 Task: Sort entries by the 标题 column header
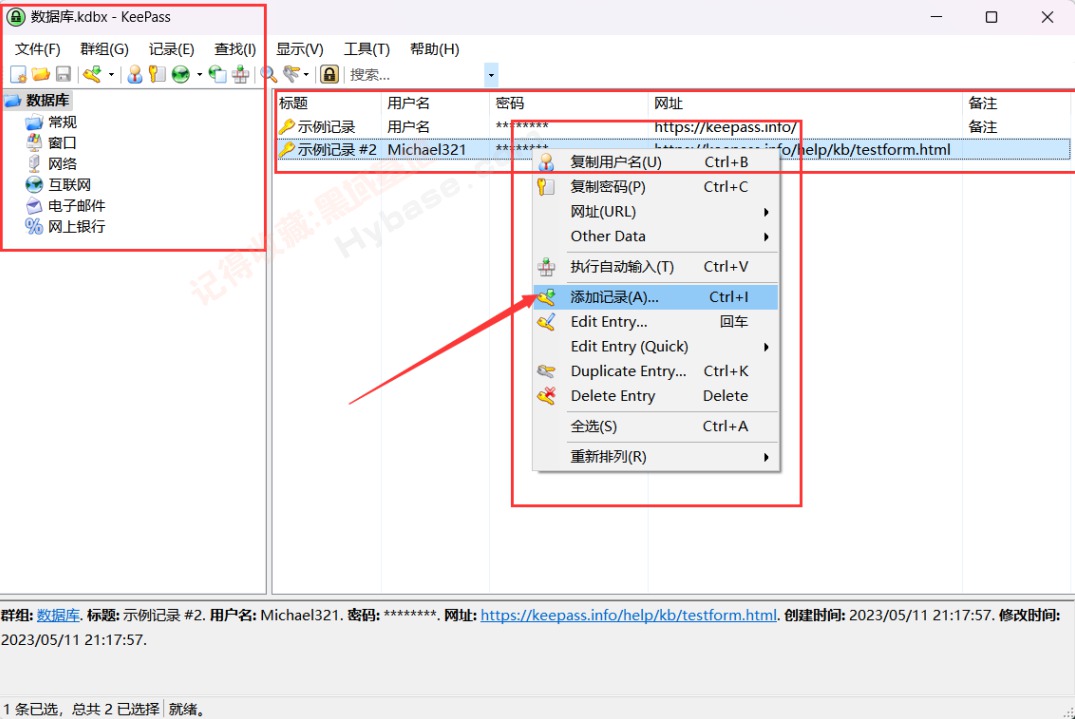pyautogui.click(x=328, y=103)
